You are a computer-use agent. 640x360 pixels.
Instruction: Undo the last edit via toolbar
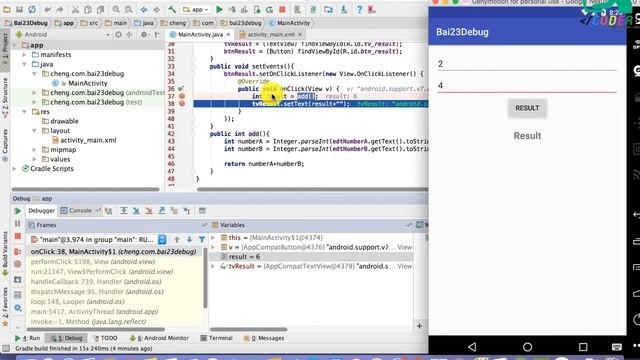click(48, 9)
